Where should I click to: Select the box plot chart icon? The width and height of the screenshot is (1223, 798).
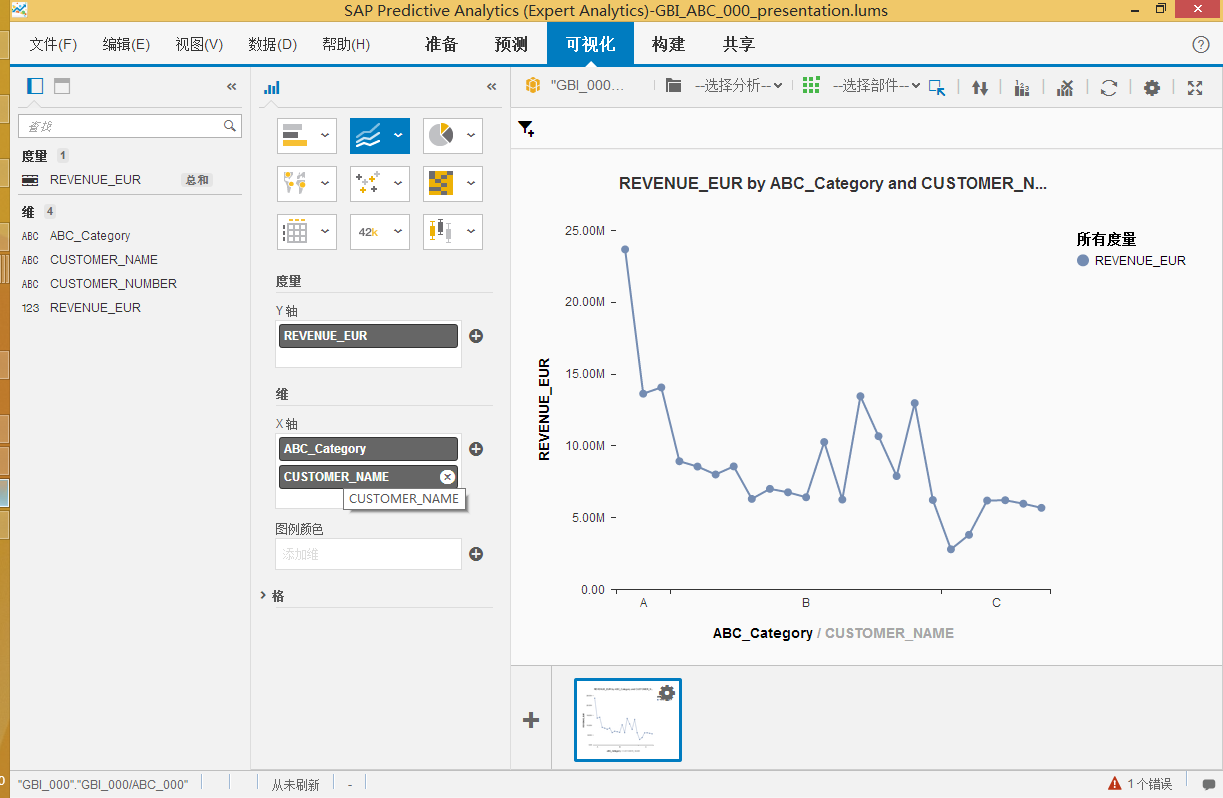point(440,231)
